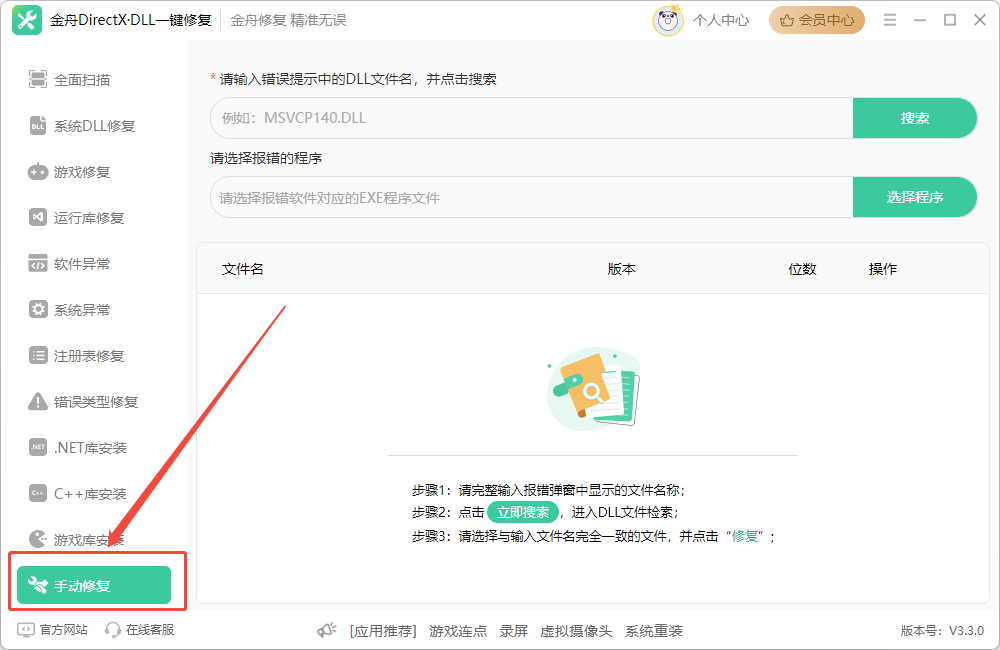1000x650 pixels.
Task: Open the 全面扫描 full scan icon
Action: tap(38, 80)
